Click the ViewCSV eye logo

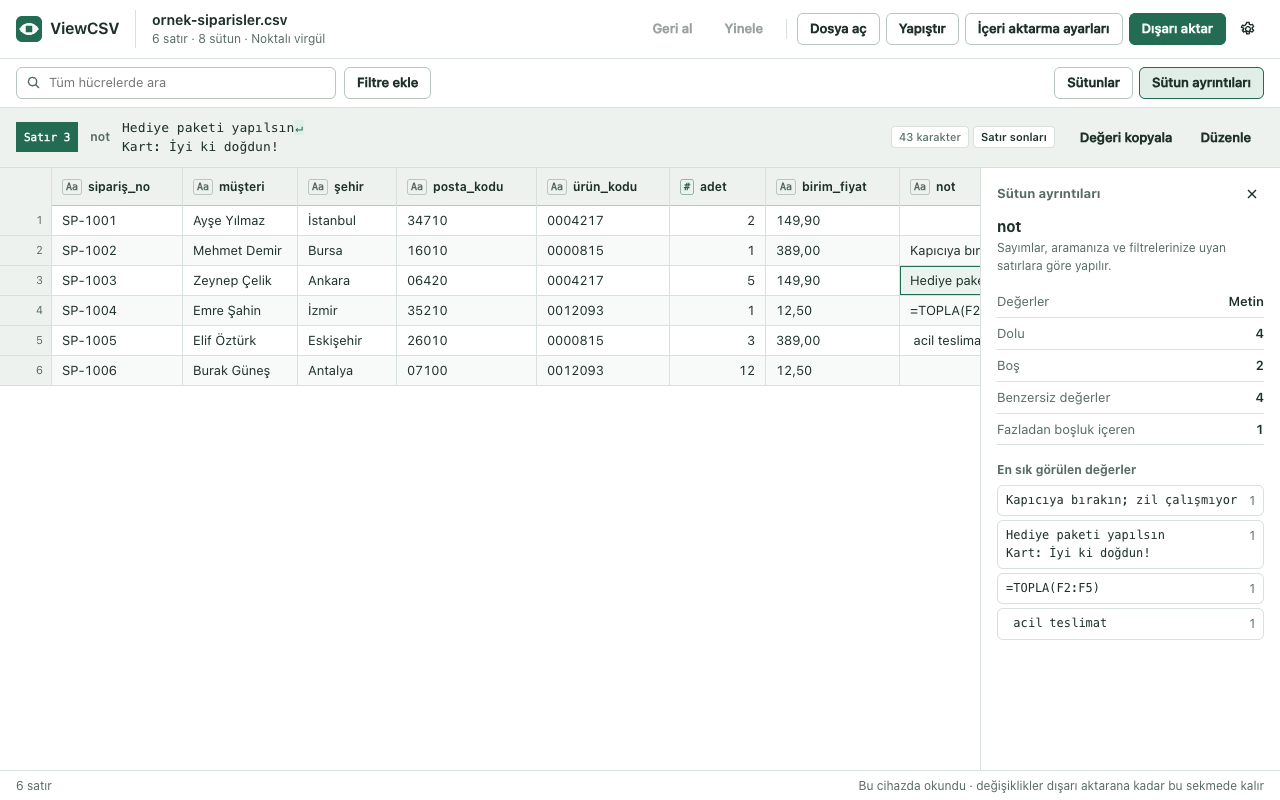tap(29, 29)
